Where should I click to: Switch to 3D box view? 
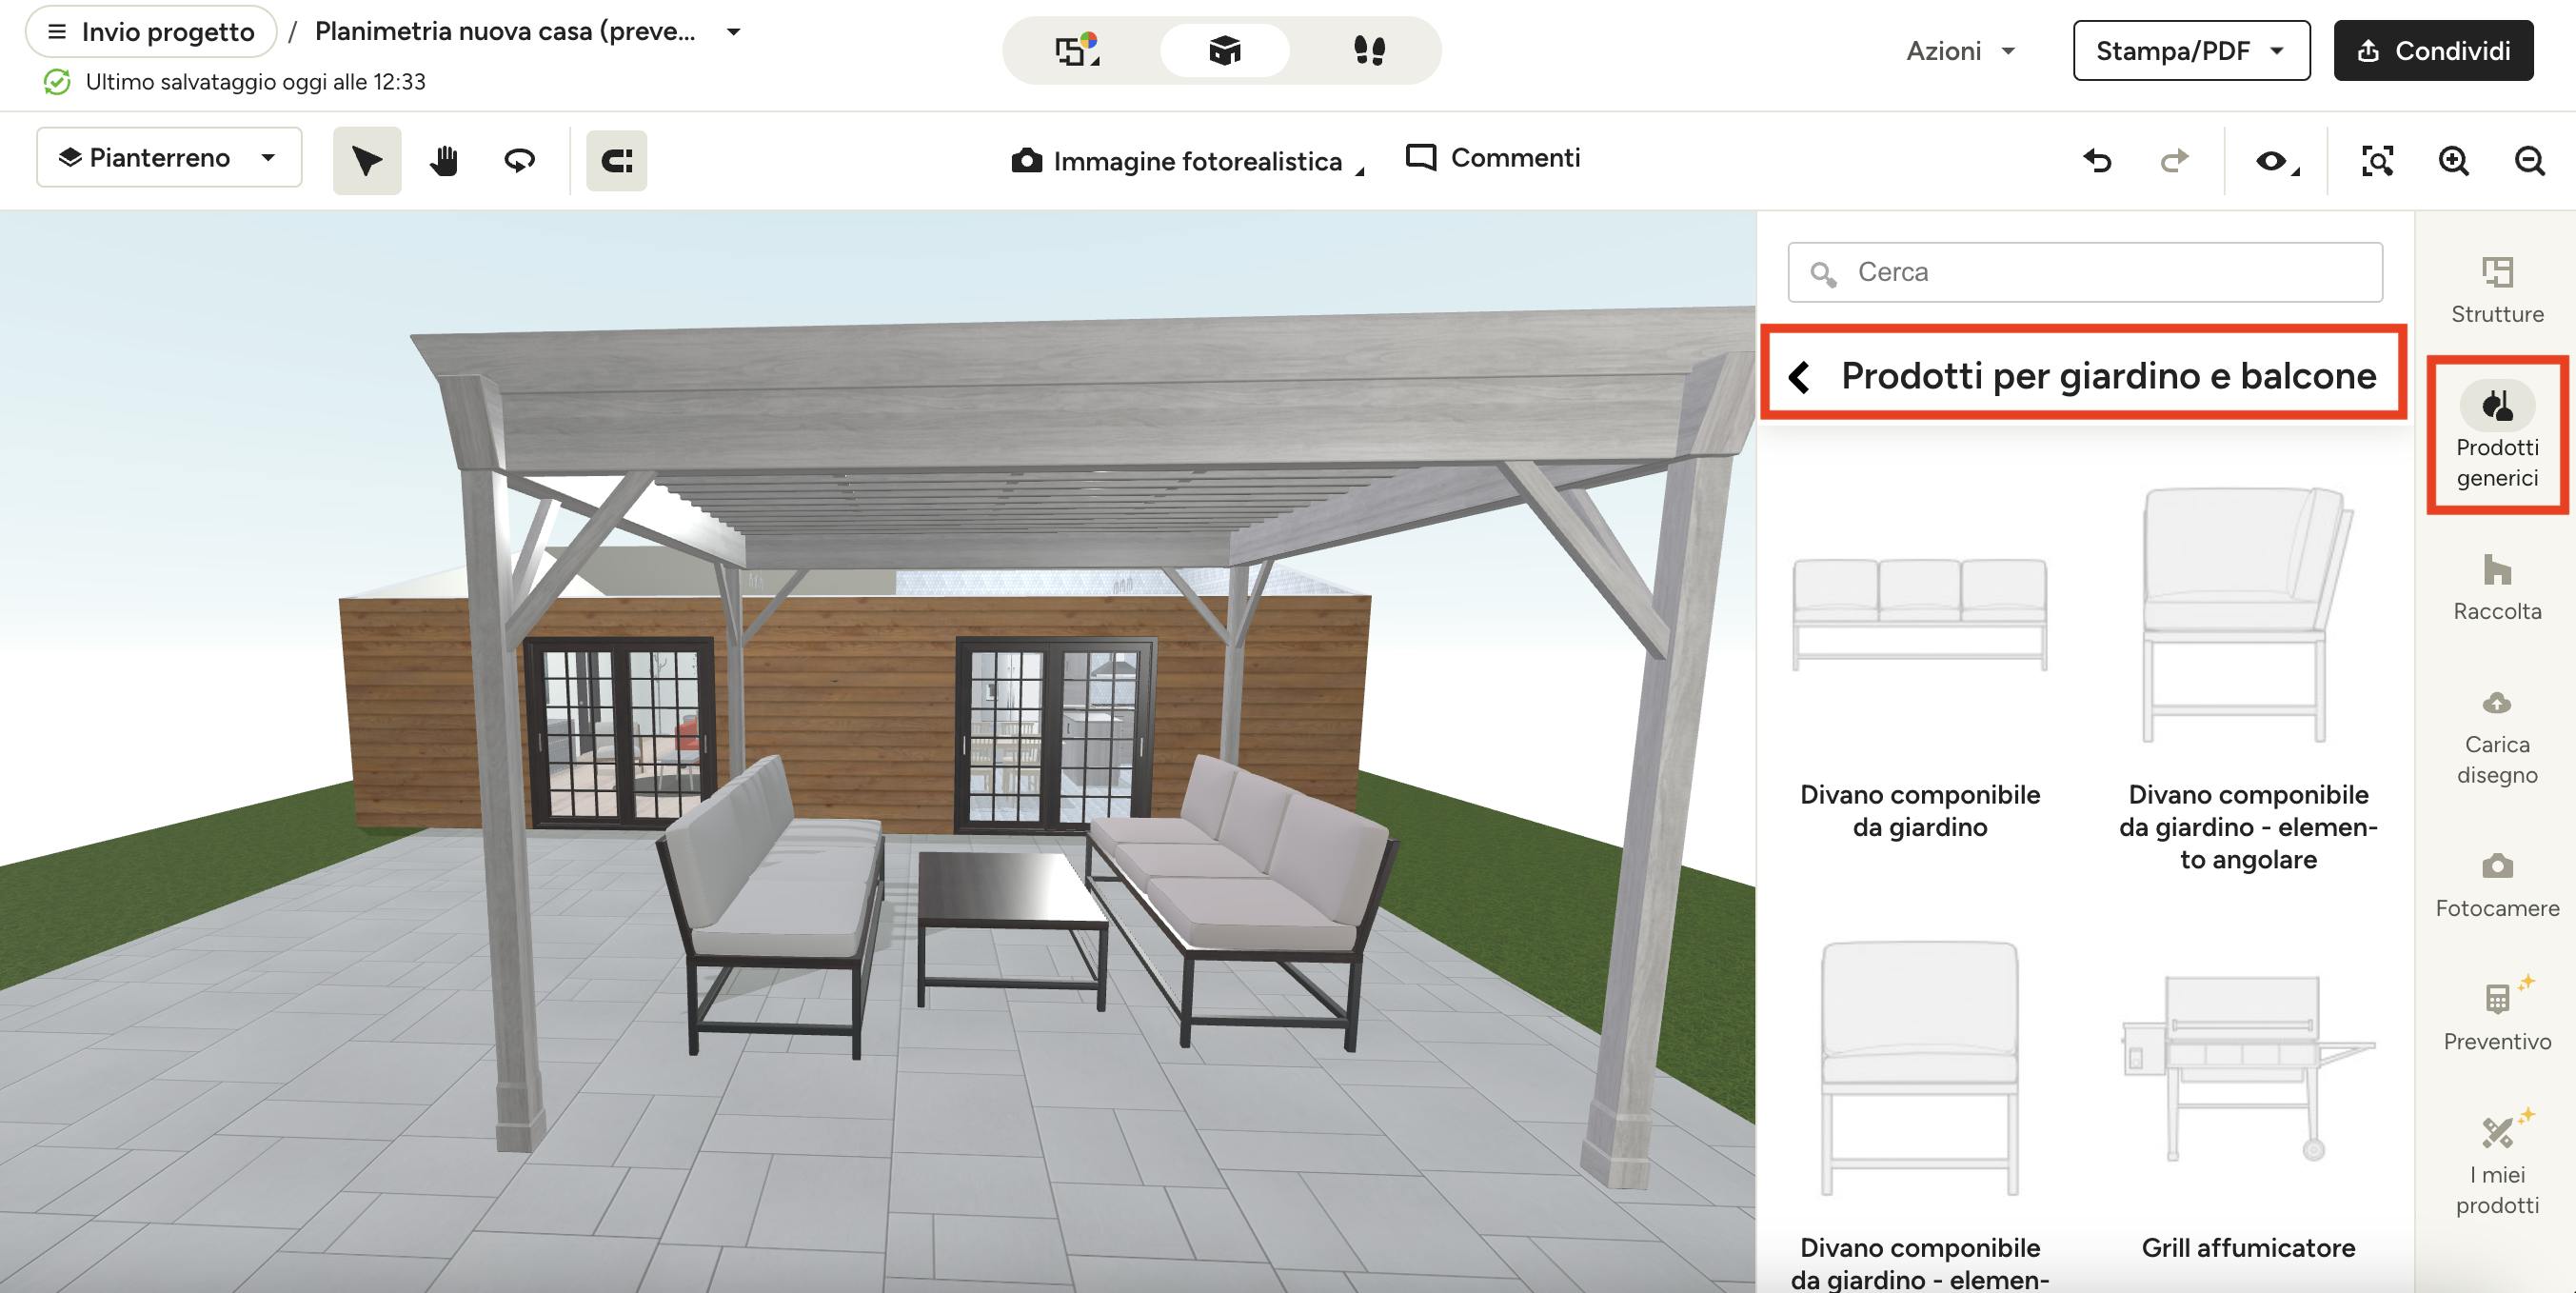pyautogui.click(x=1224, y=50)
